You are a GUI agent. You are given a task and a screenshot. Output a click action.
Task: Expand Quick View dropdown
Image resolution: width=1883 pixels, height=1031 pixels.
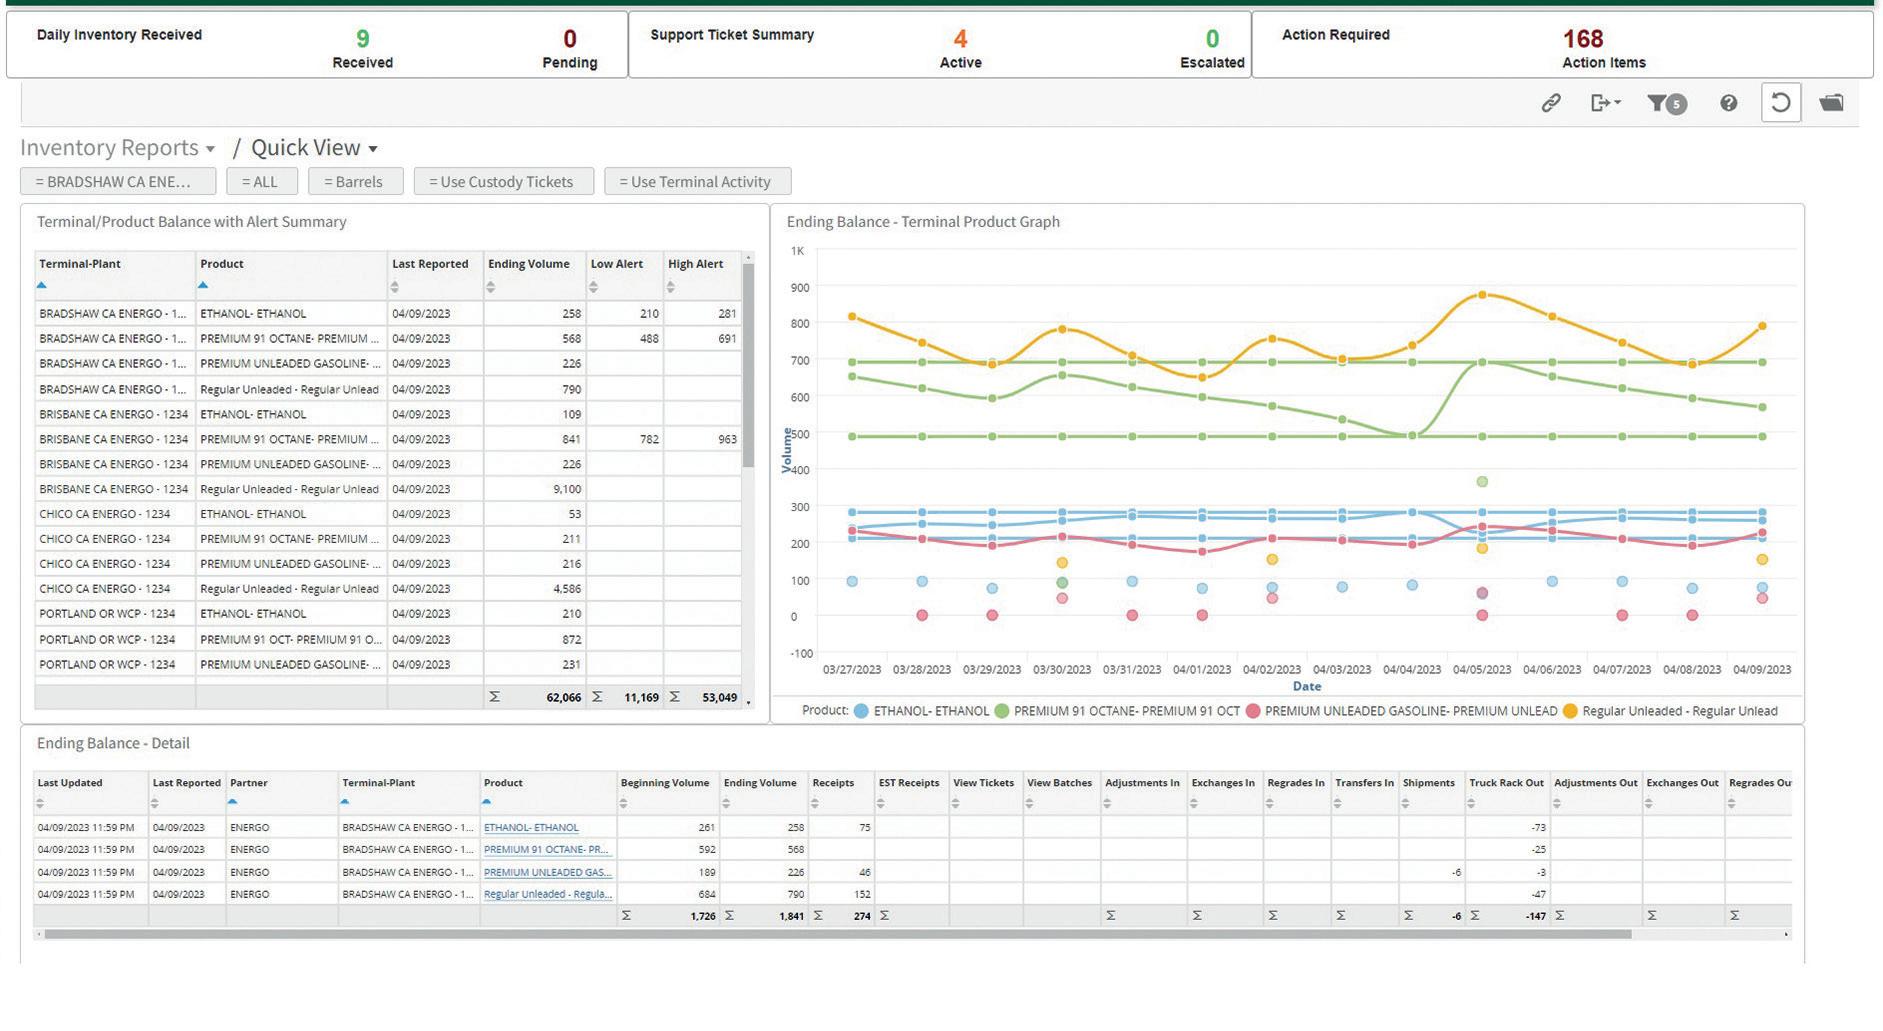314,148
